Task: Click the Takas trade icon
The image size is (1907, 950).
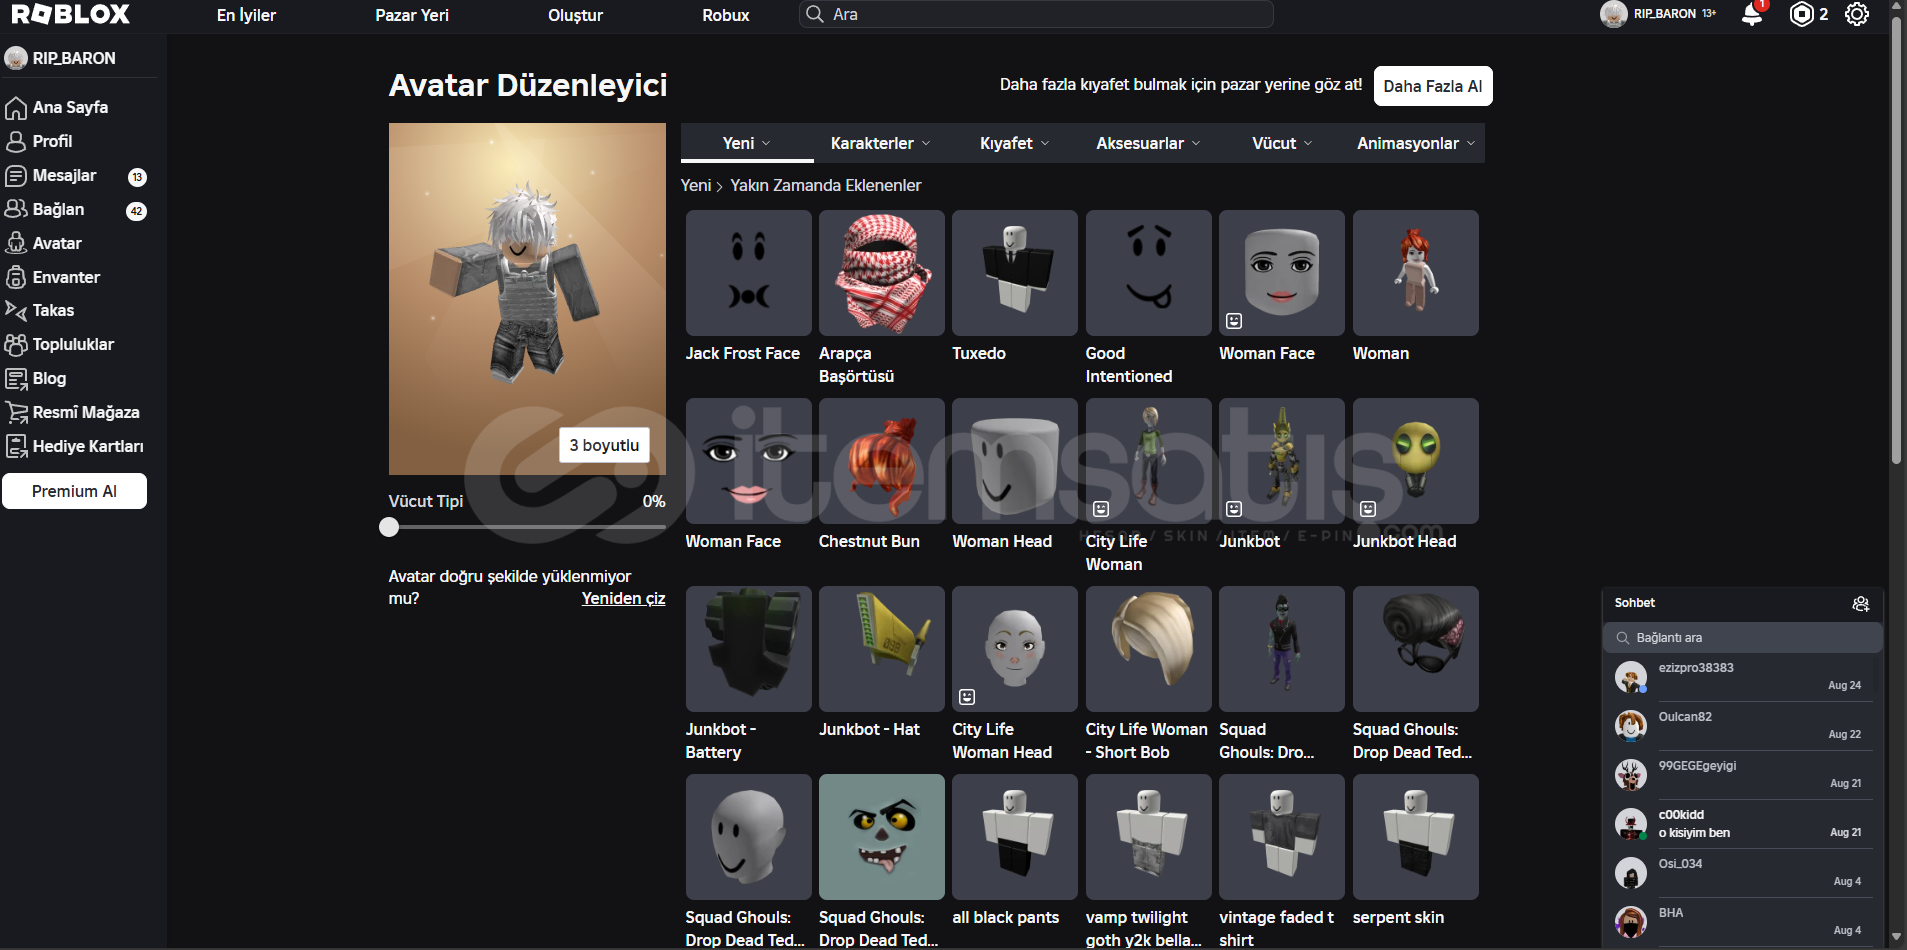Action: [16, 311]
